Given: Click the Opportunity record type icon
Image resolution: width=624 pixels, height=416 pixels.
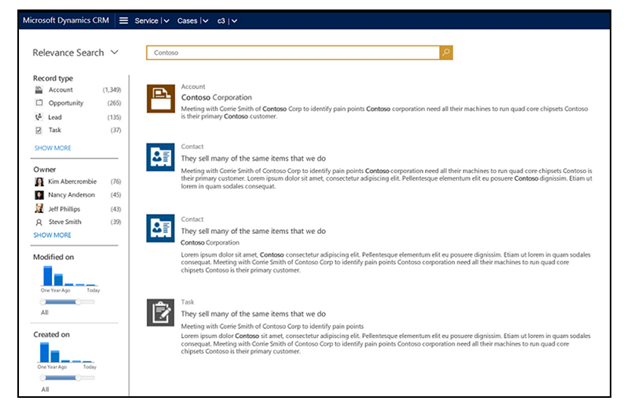Looking at the screenshot, I should click(39, 103).
